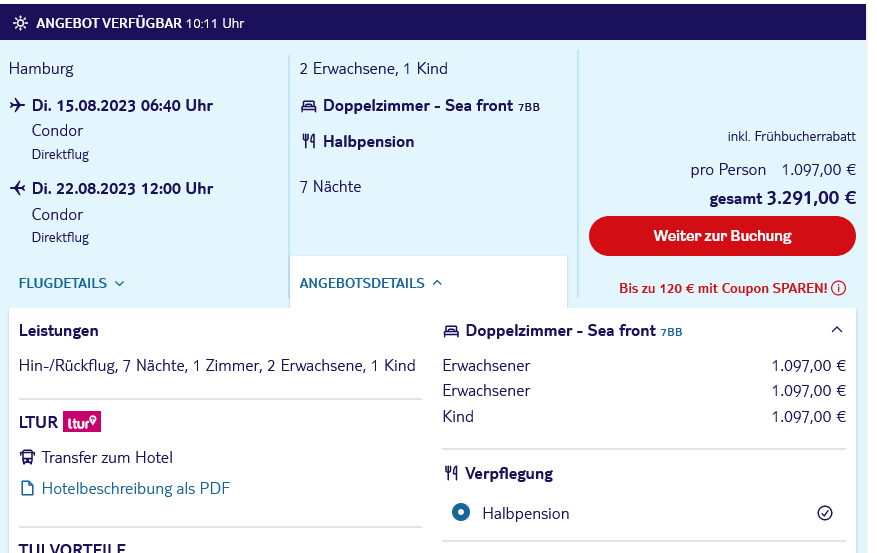
Task: Click the pink ltur logo badge
Action: pos(82,422)
